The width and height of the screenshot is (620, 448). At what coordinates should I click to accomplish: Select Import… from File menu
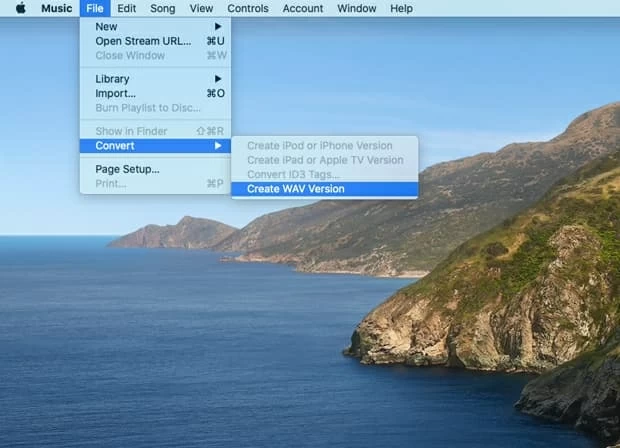click(x=155, y=93)
